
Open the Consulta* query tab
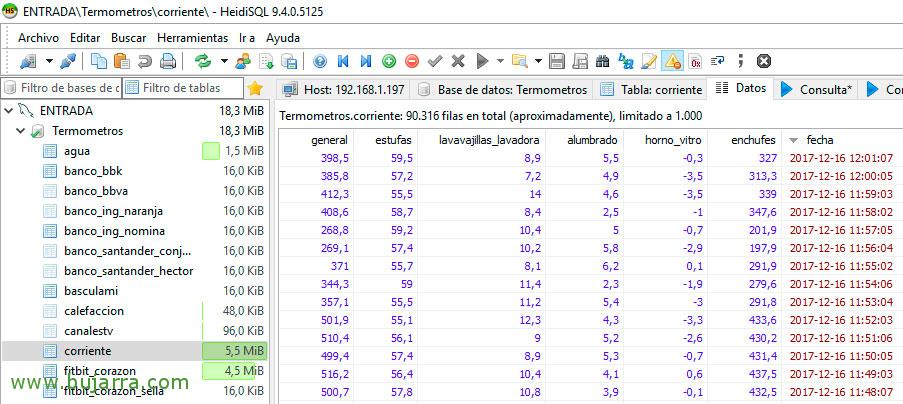pos(817,89)
